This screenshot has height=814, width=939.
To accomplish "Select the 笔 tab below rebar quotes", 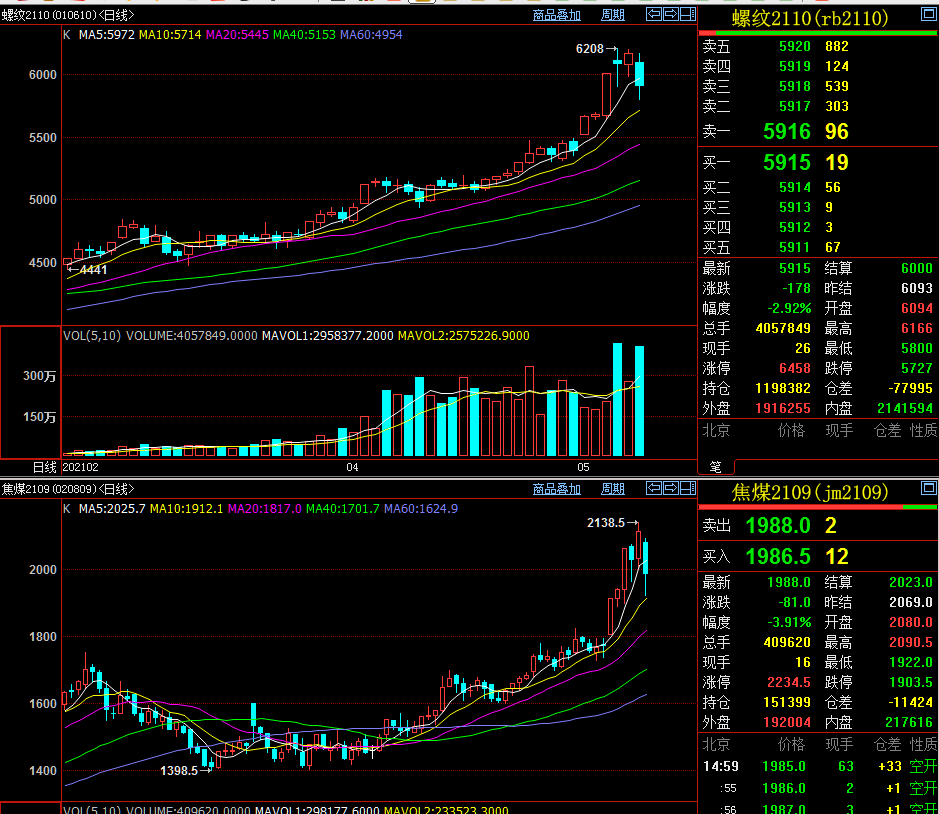I will (716, 467).
